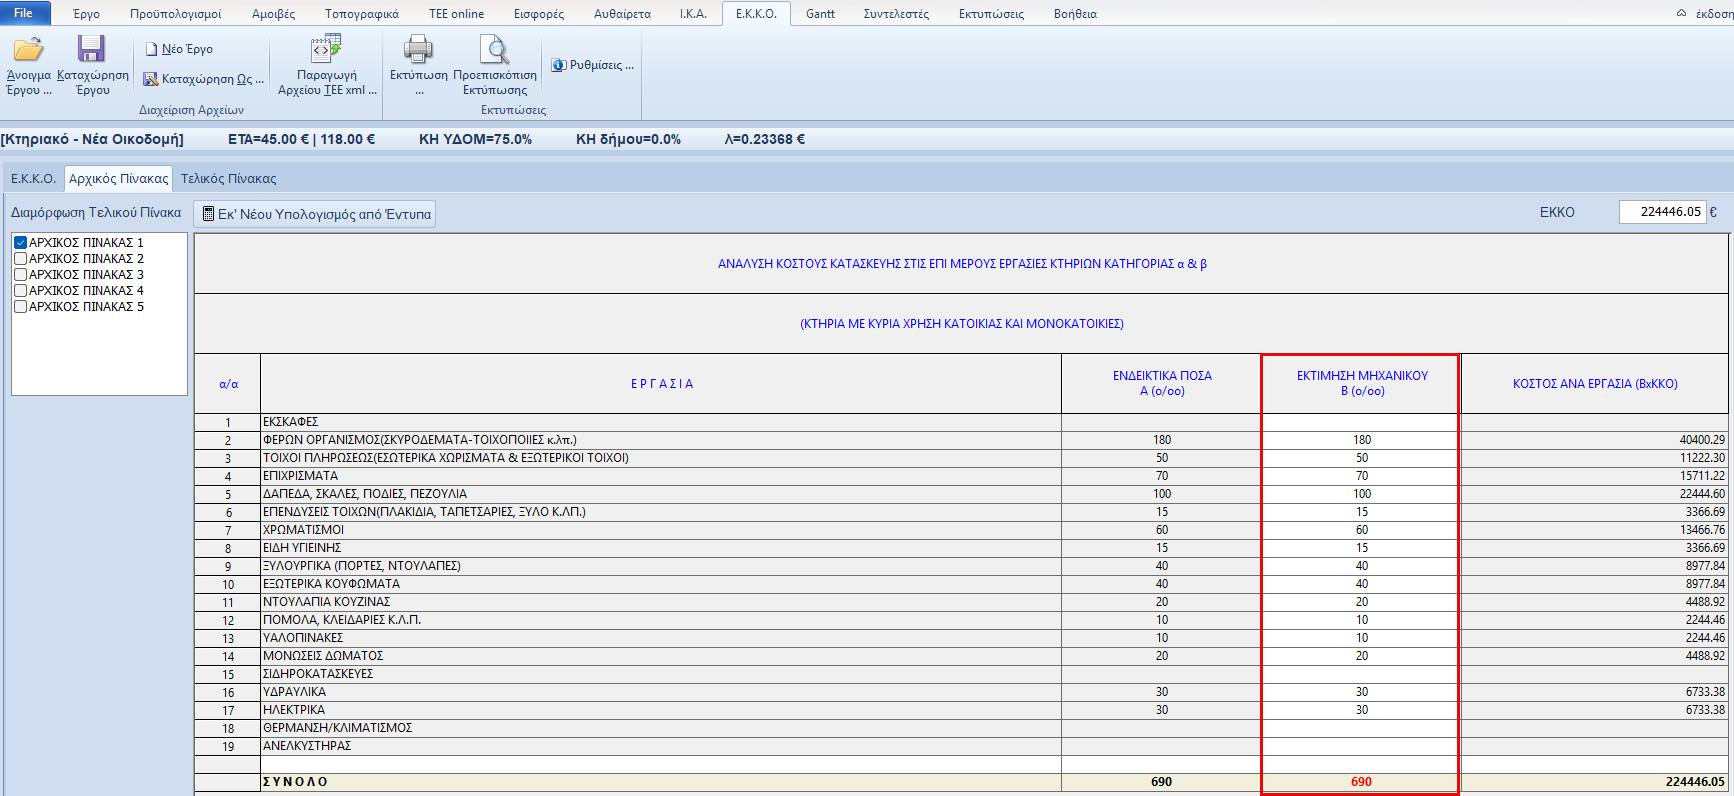
Task: Enable ΑΡΧΙΚΟΣ ΠΙΝΑΚΑΣ 2 checkbox
Action: click(x=20, y=259)
